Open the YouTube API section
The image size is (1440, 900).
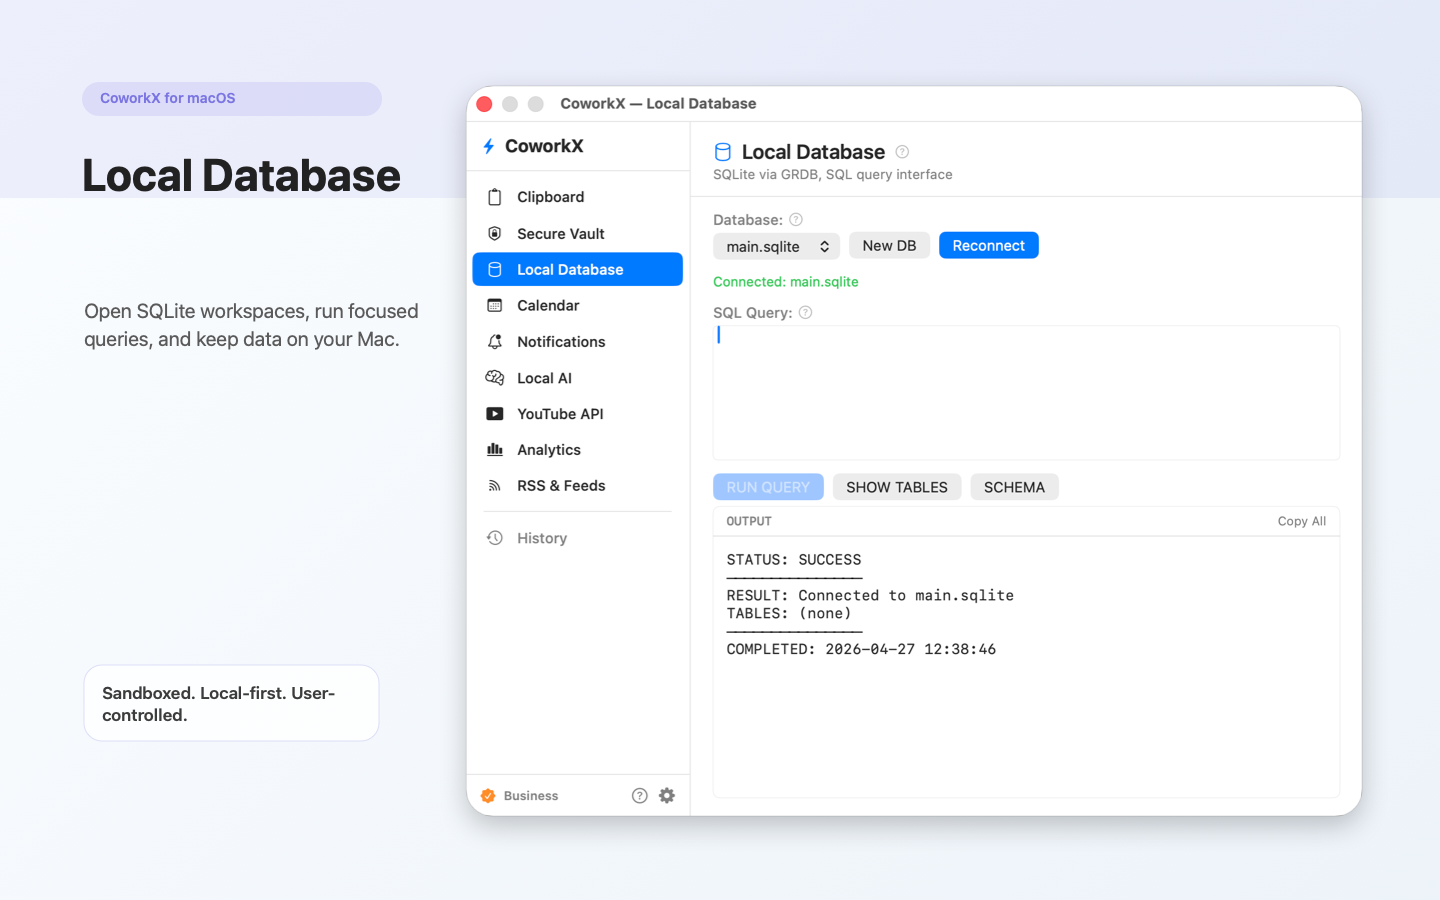(578, 413)
